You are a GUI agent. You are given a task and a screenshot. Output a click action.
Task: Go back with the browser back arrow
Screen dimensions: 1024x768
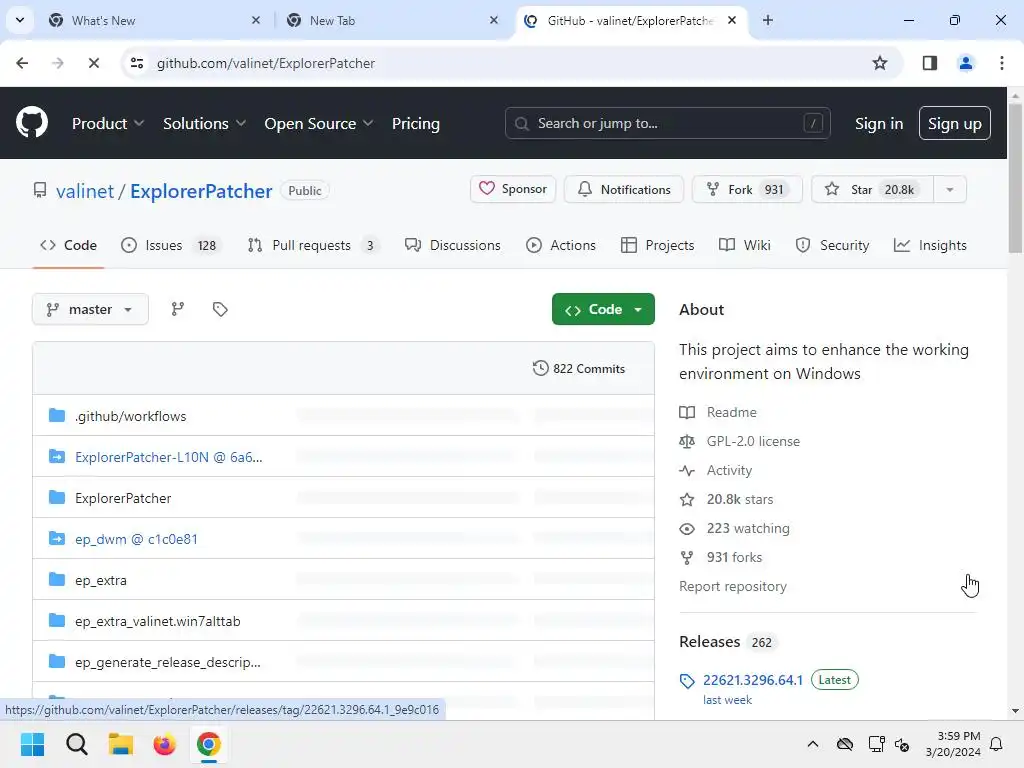(x=22, y=63)
